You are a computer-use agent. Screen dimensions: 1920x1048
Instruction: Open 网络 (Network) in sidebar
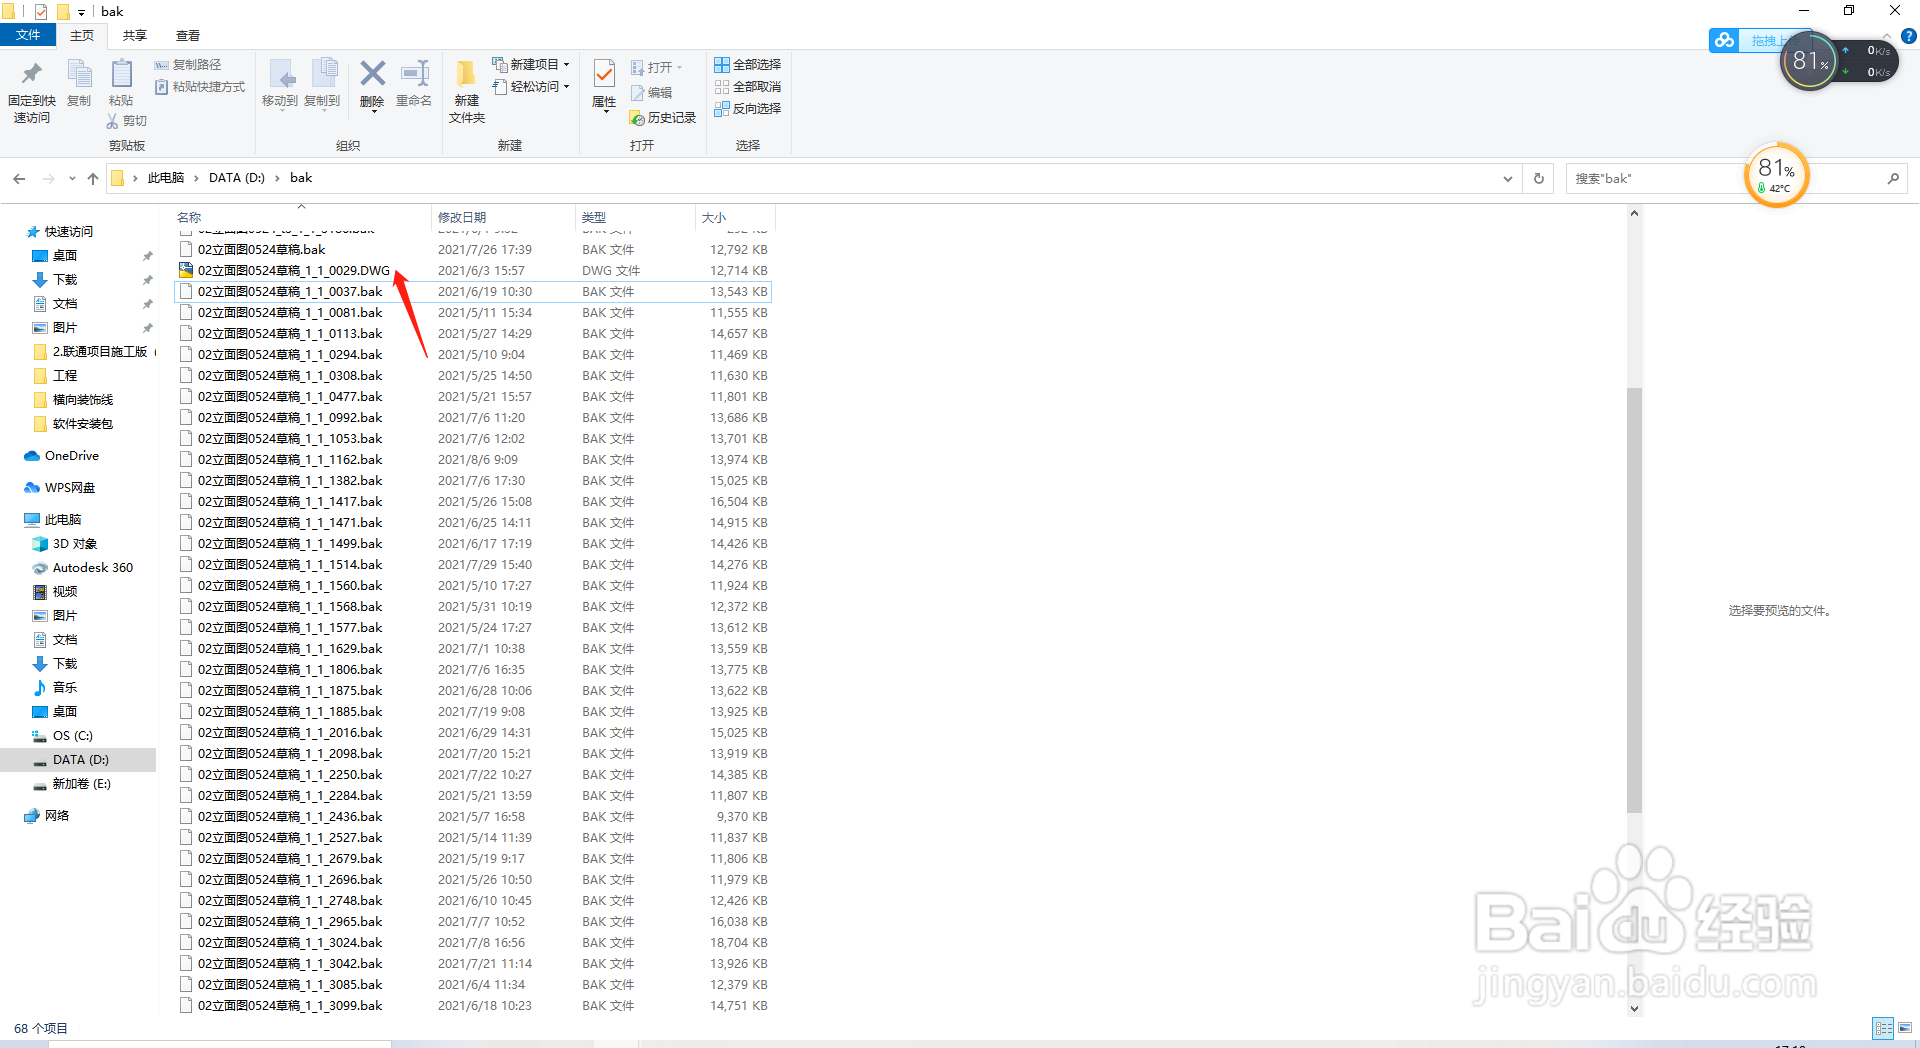57,816
